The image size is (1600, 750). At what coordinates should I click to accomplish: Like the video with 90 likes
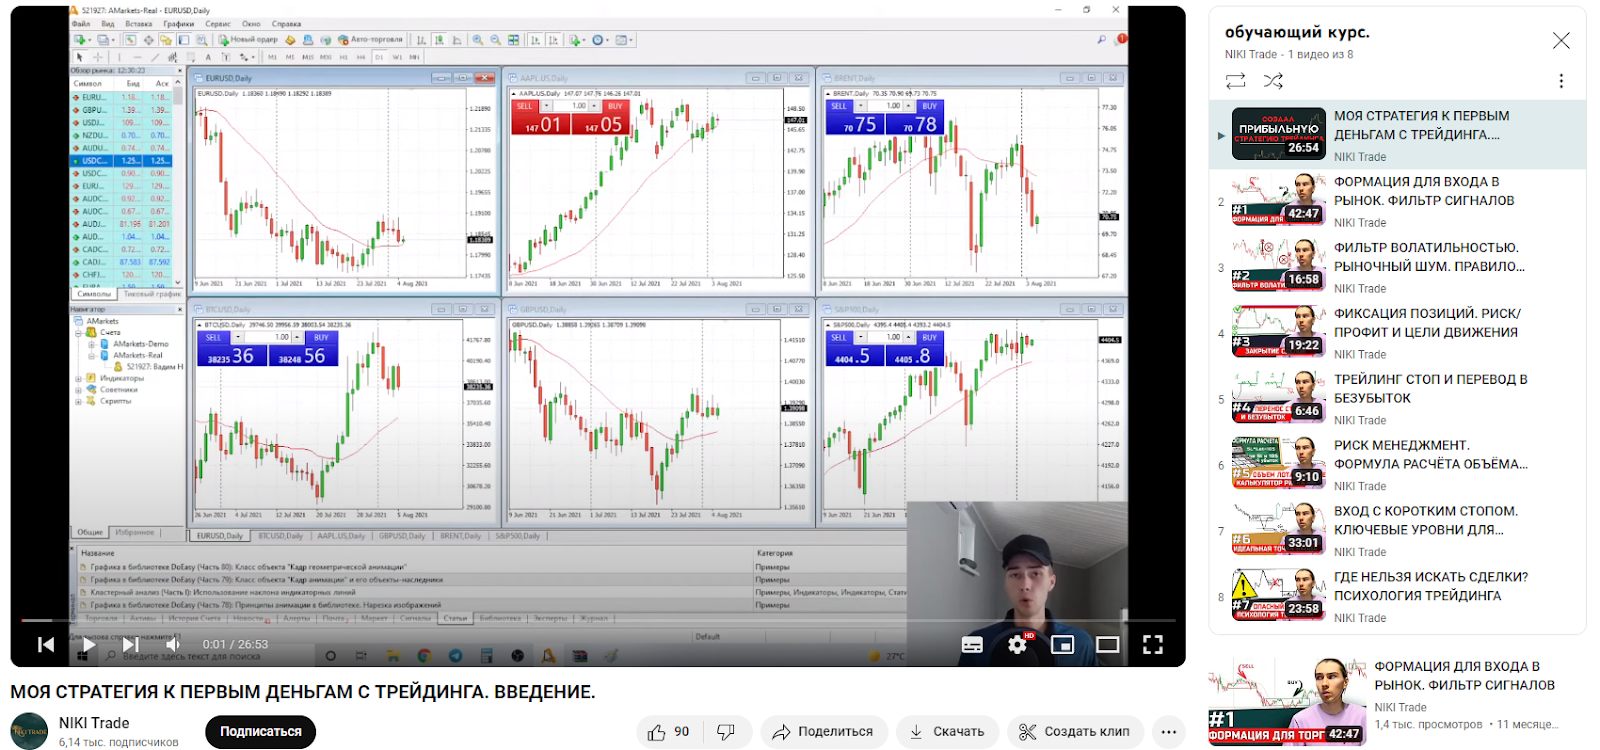coord(669,732)
